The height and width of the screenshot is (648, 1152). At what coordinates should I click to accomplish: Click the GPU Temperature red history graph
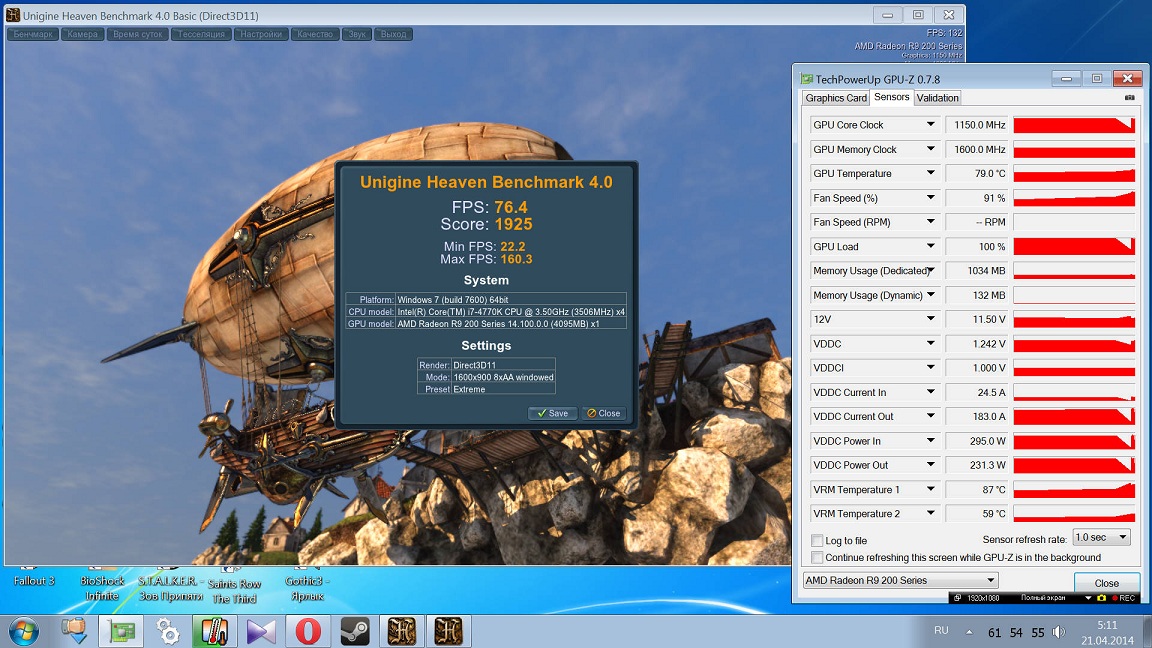tap(1074, 173)
